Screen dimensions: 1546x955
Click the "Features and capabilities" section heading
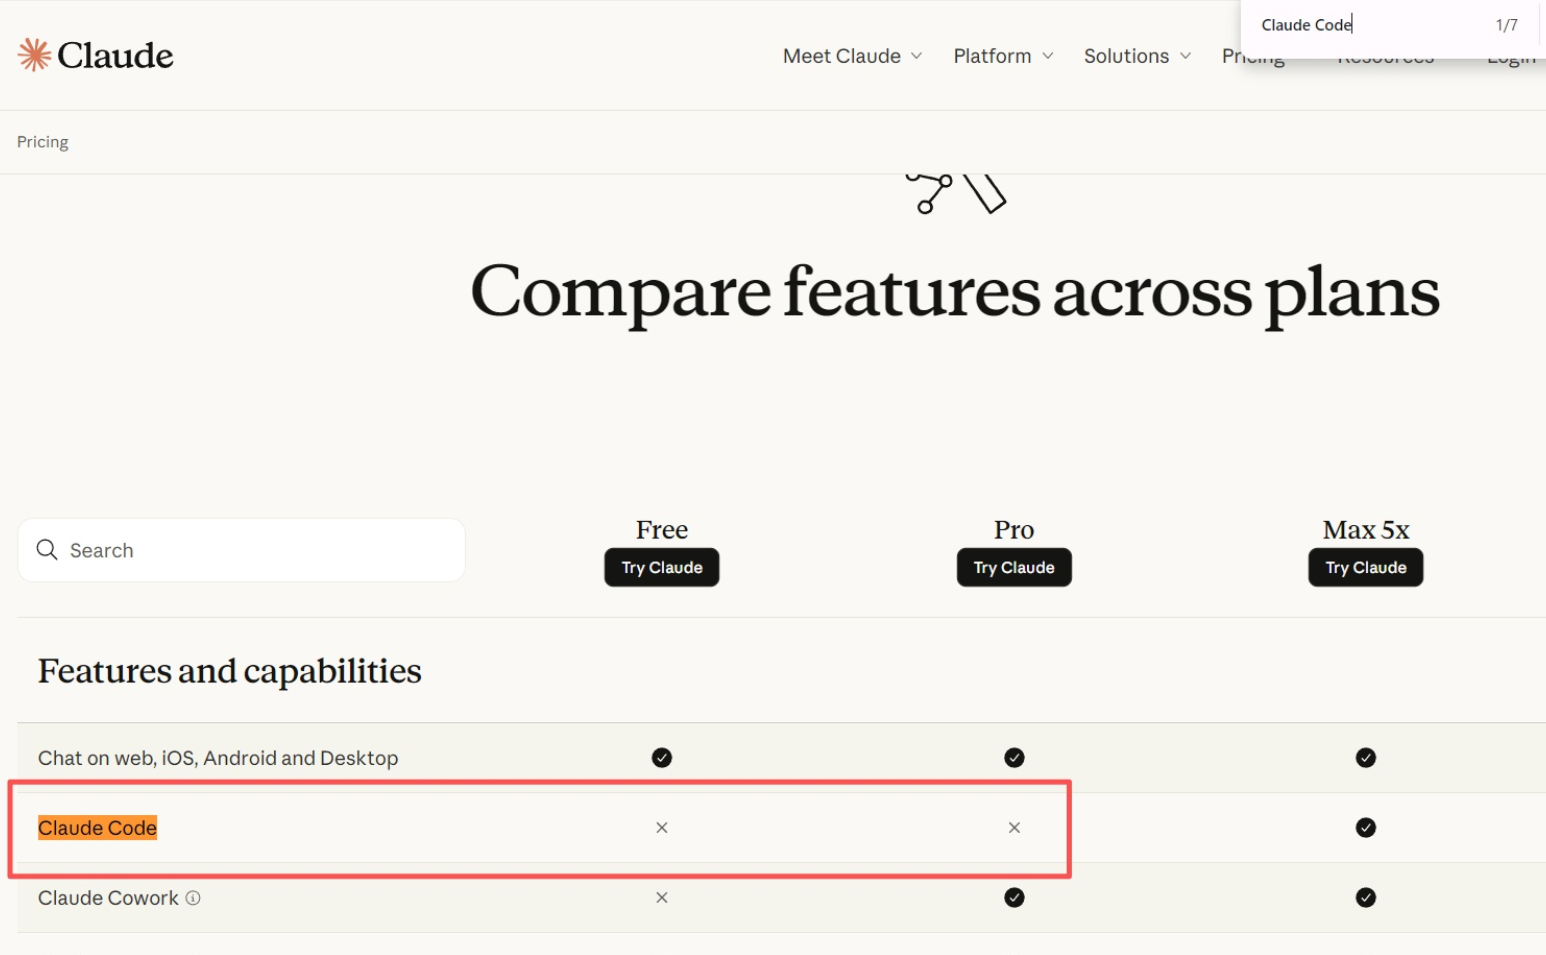pos(230,671)
